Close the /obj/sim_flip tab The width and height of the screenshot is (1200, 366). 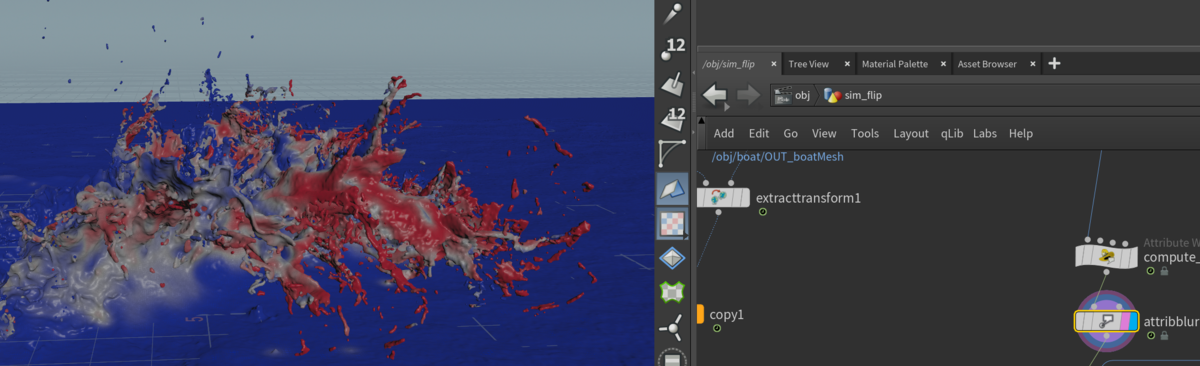(x=774, y=64)
